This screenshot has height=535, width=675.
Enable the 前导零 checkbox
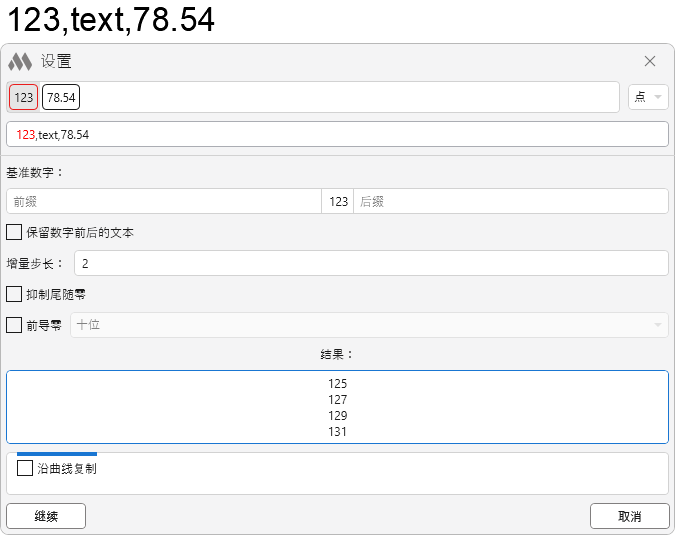[15, 325]
